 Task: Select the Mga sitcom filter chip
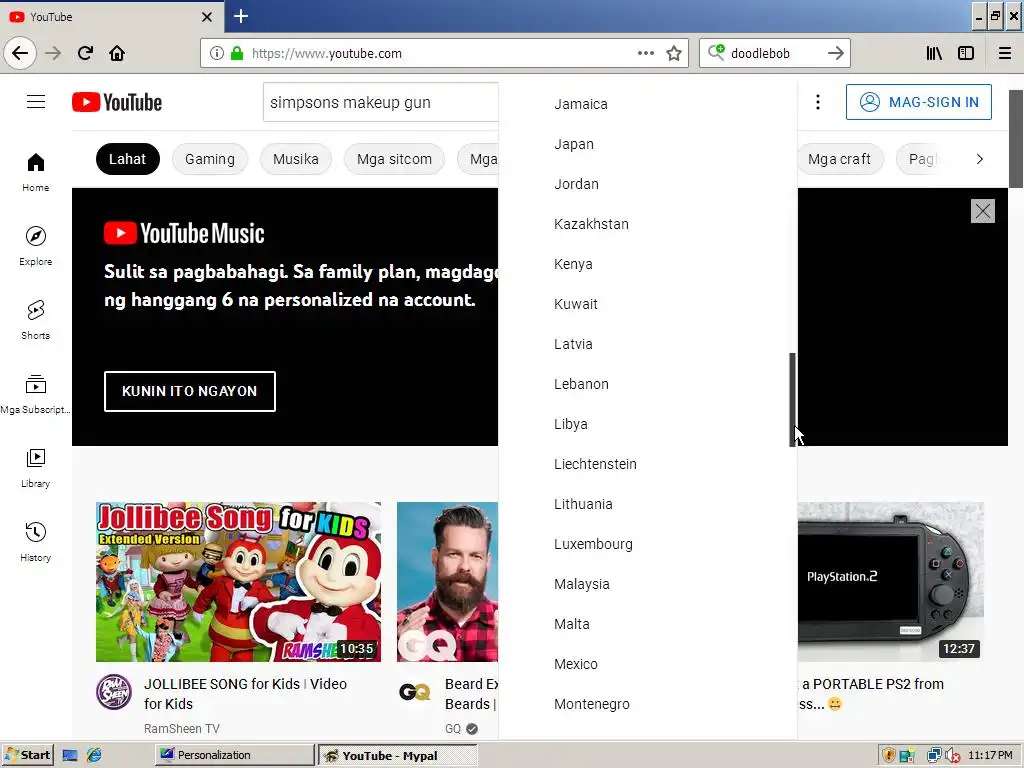point(394,159)
